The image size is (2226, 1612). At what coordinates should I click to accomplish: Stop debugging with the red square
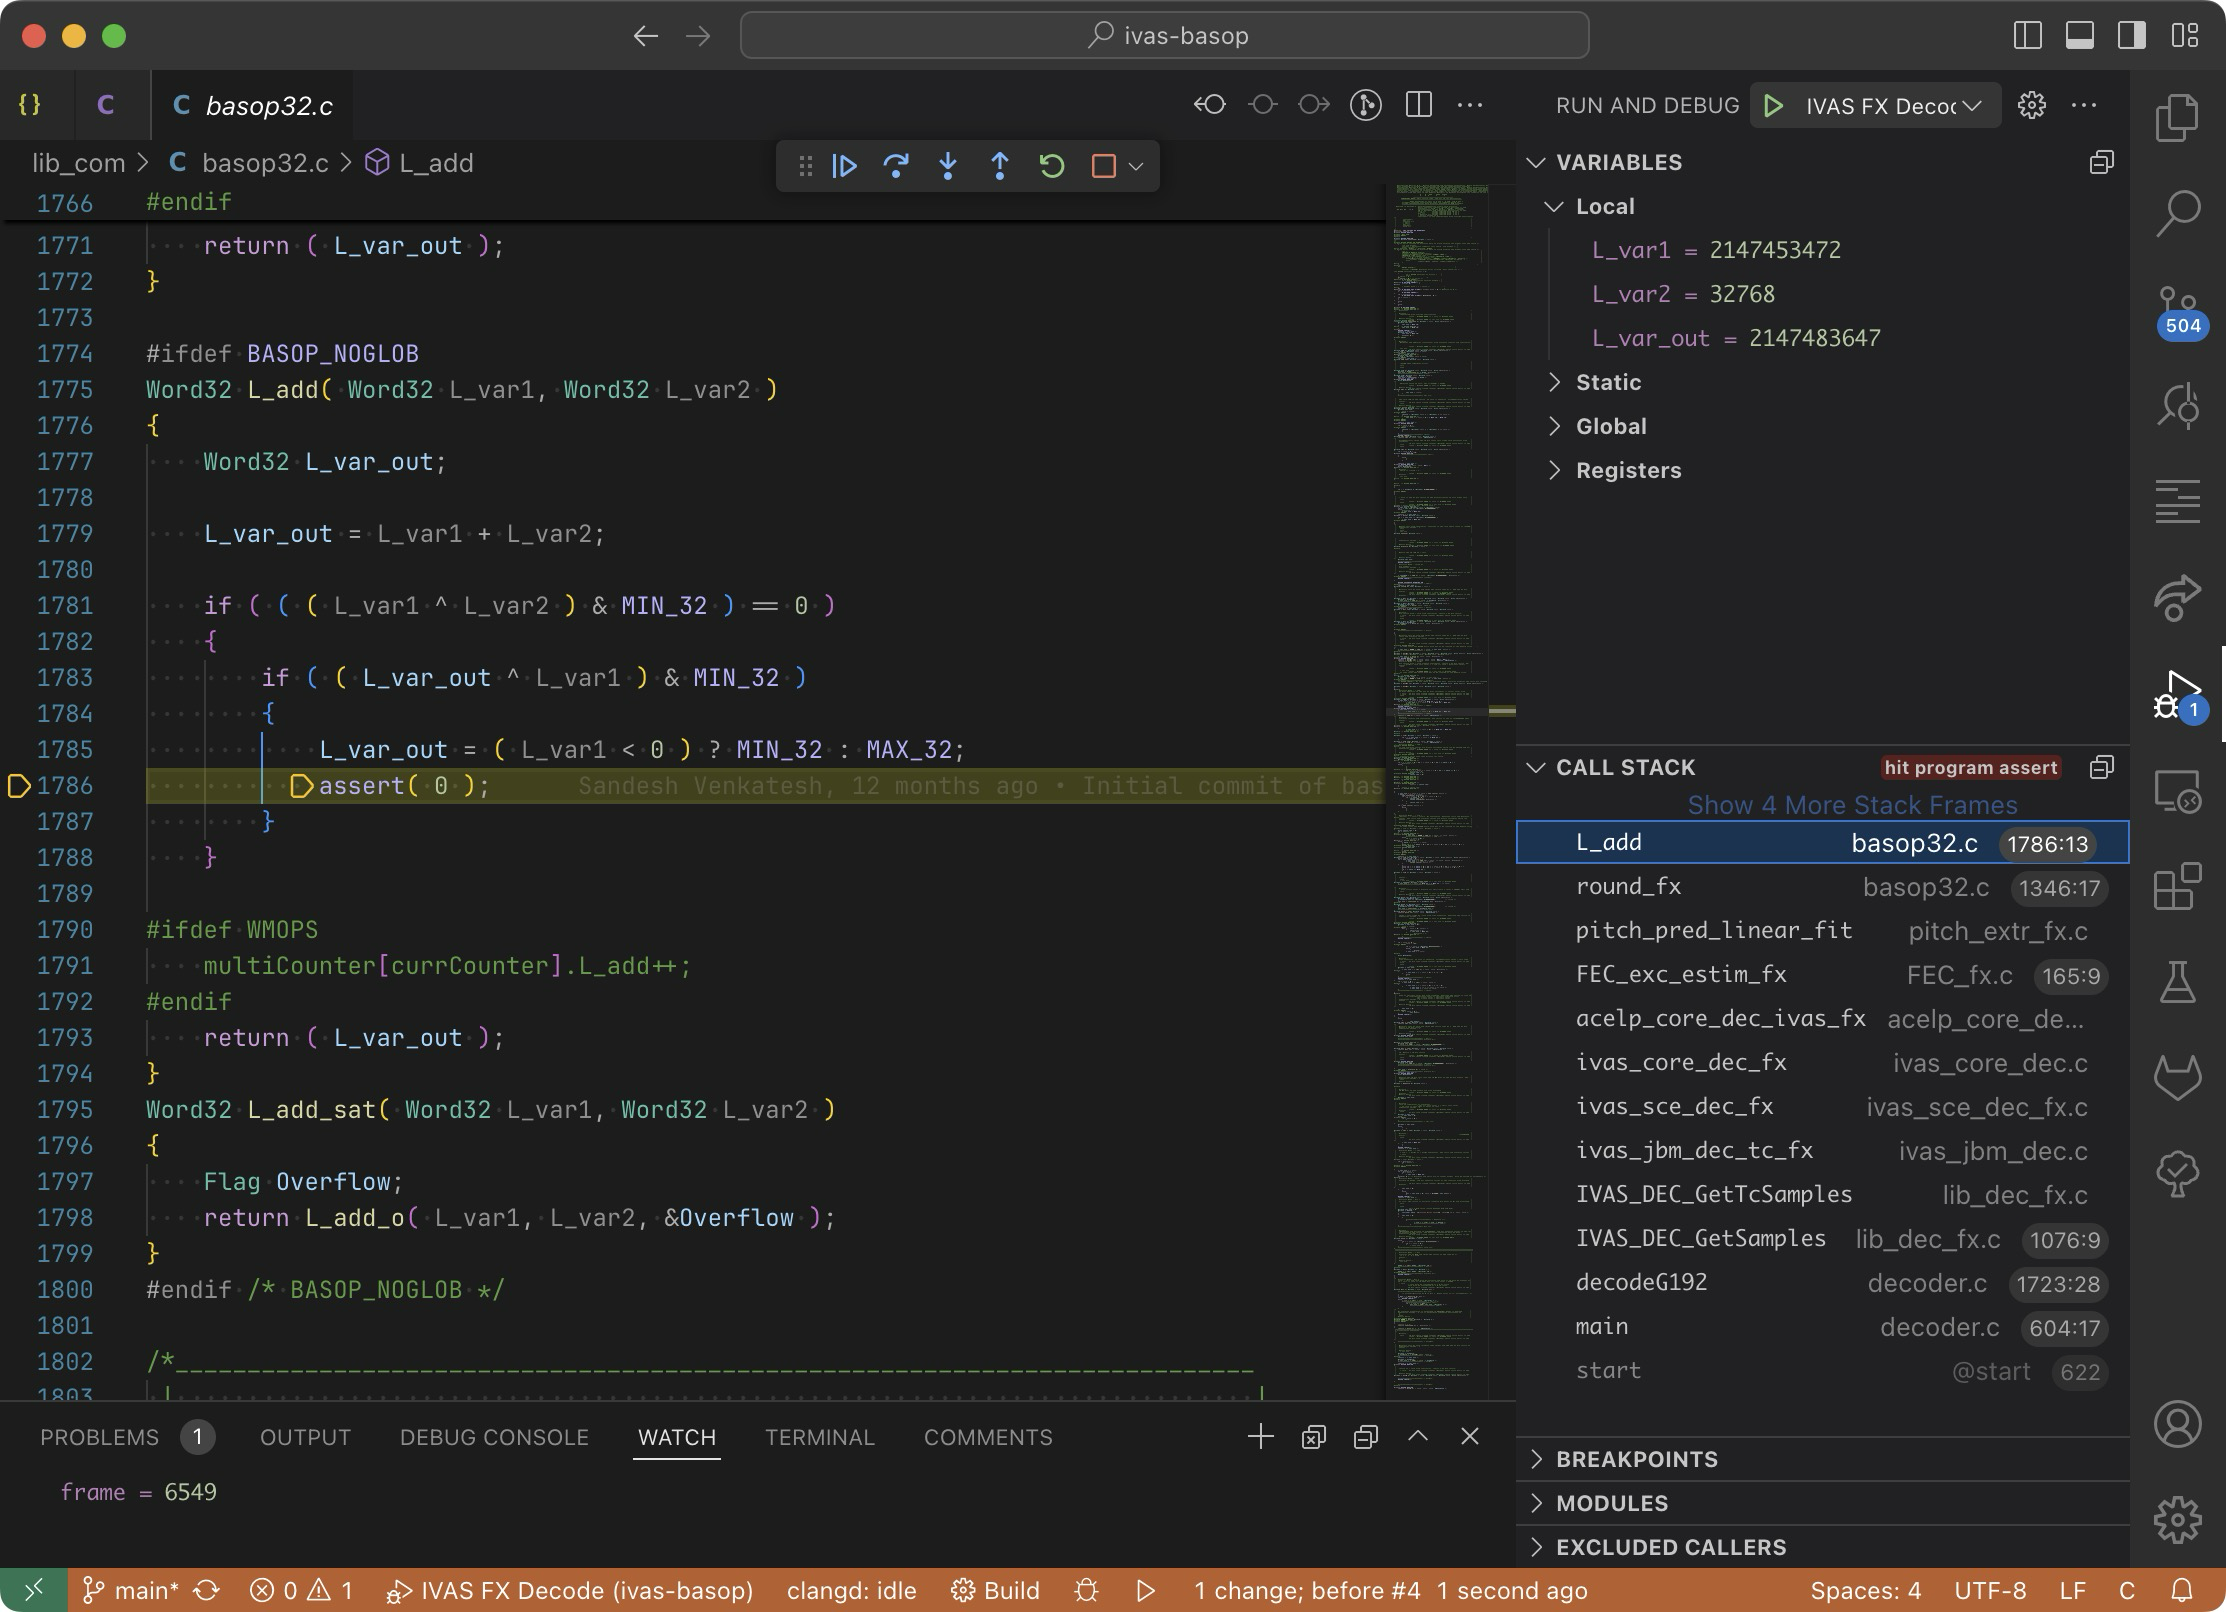pyautogui.click(x=1103, y=166)
